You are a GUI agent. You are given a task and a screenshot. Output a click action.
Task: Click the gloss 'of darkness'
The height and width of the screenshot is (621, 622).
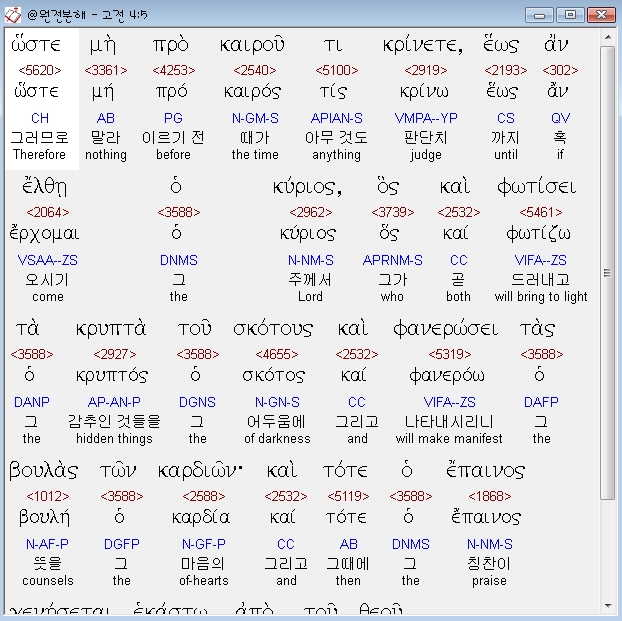pos(277,438)
